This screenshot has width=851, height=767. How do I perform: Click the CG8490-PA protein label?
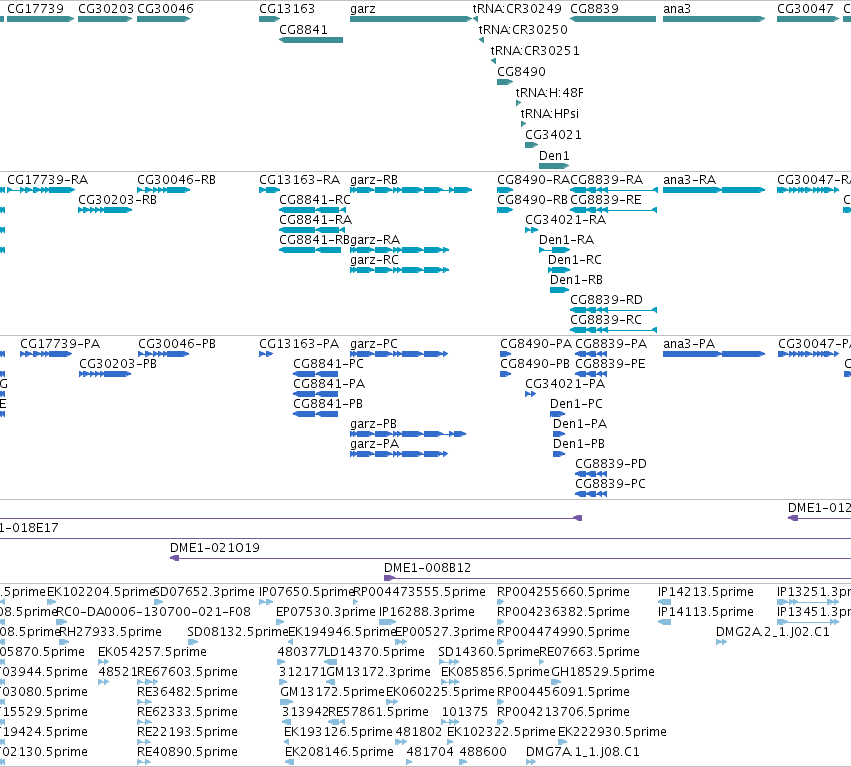[536, 344]
